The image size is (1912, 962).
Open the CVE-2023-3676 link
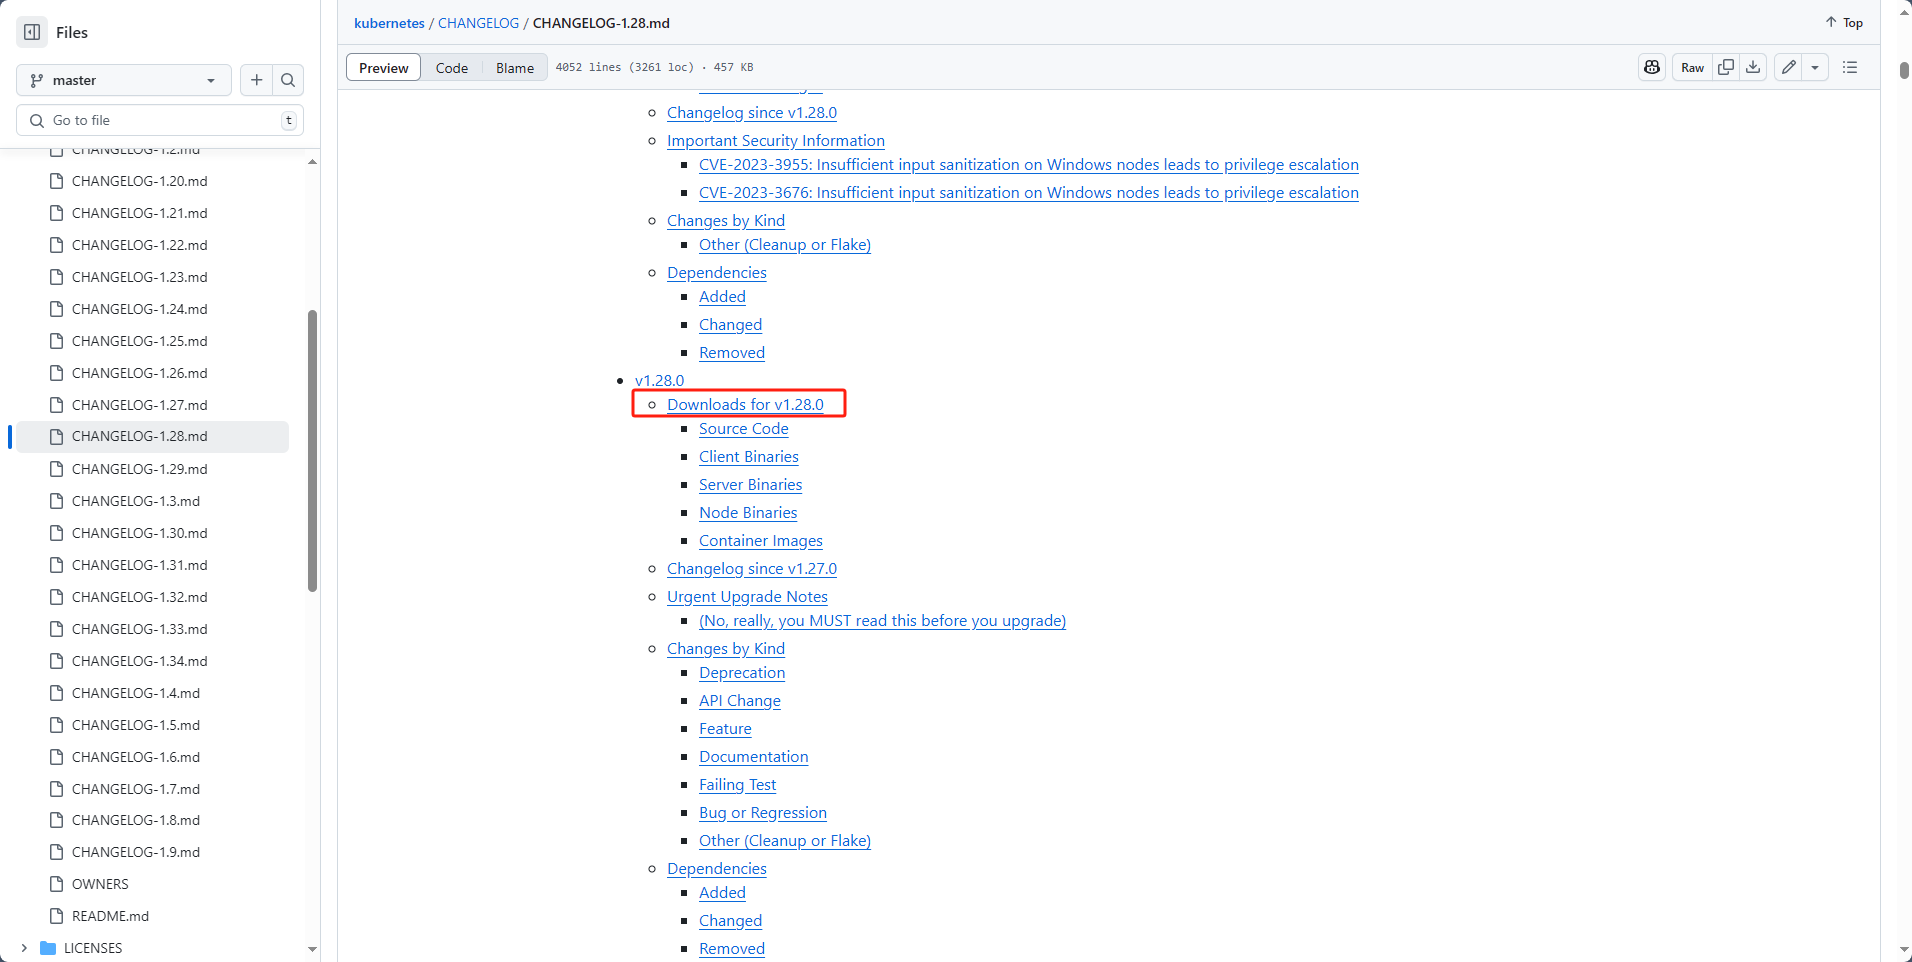(x=1029, y=193)
